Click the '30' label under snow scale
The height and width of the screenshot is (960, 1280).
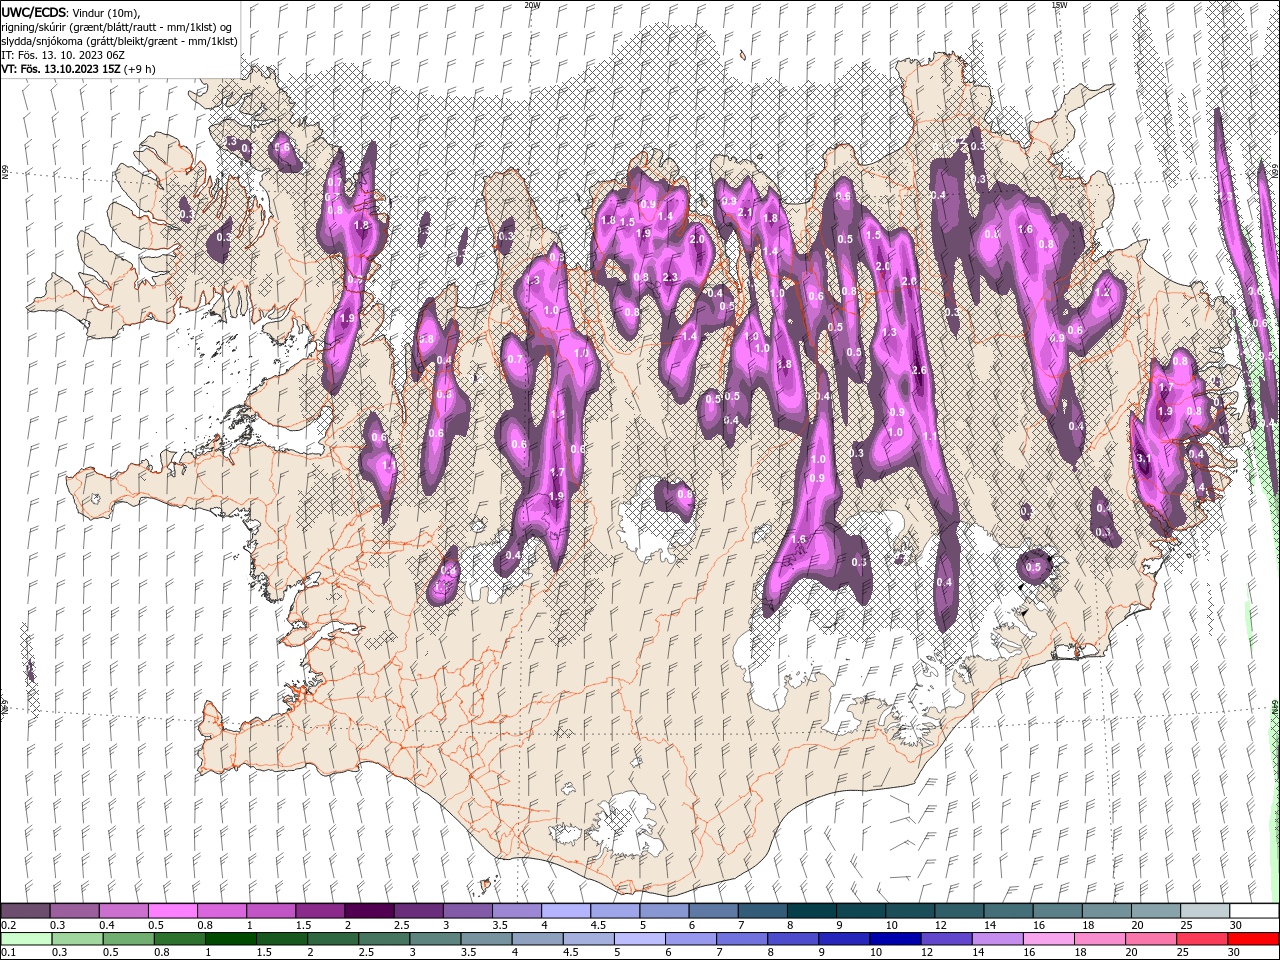pos(1236,925)
